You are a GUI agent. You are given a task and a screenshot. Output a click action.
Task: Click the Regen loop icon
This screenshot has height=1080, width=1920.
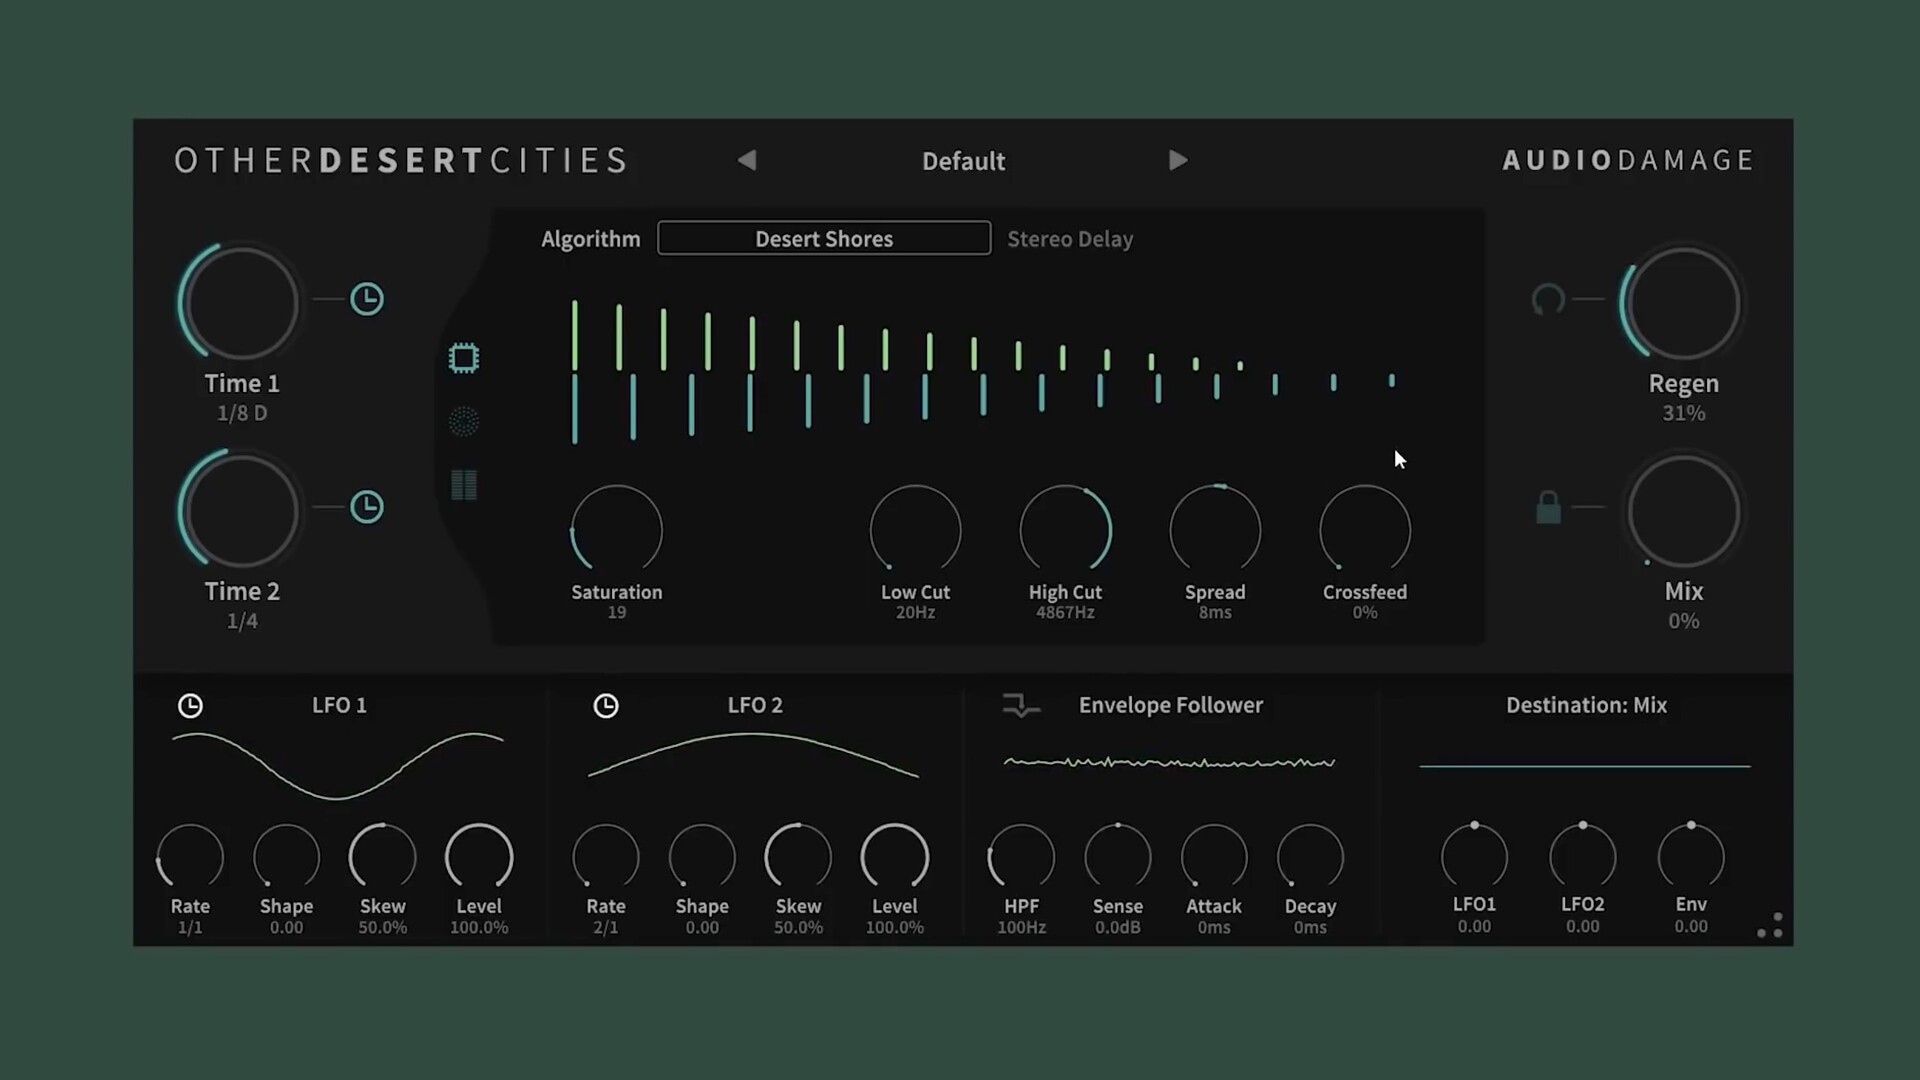pos(1548,299)
